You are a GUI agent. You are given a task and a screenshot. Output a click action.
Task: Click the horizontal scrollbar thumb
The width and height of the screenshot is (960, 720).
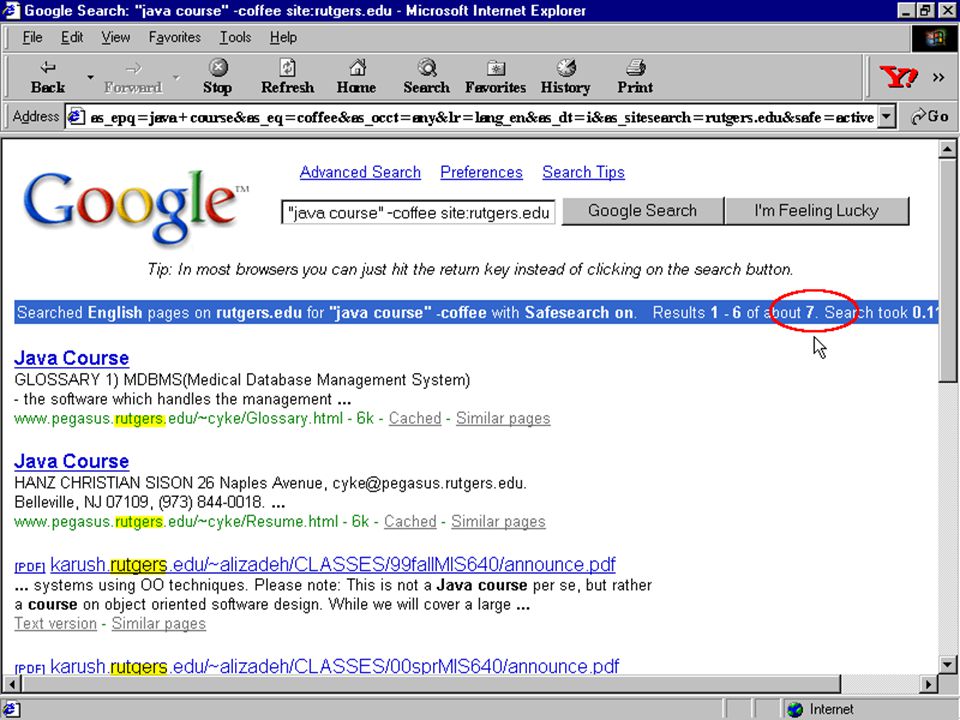click(431, 683)
